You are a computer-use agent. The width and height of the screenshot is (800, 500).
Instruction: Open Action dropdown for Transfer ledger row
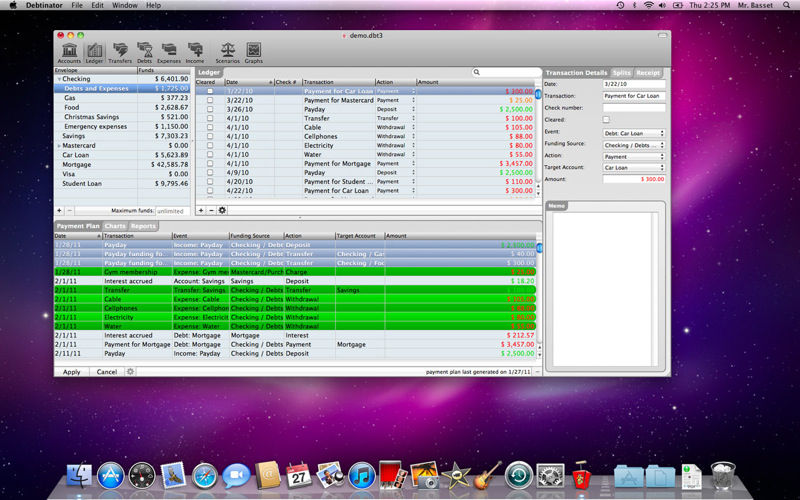point(395,118)
